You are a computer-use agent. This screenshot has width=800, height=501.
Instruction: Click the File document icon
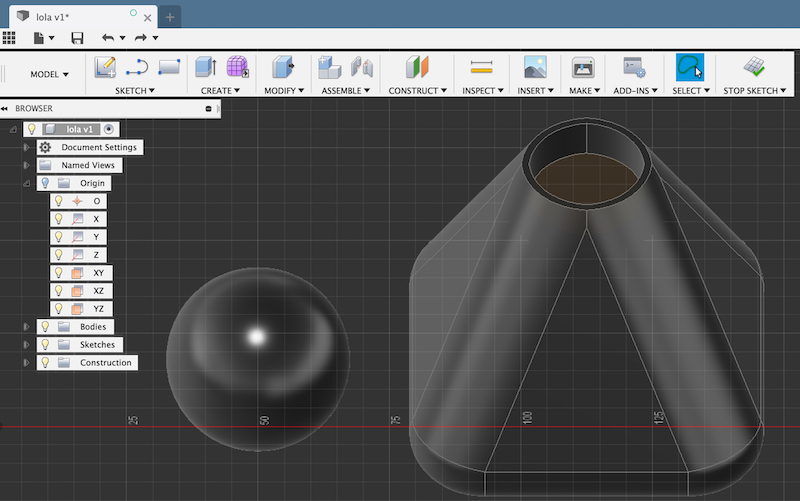(38, 38)
